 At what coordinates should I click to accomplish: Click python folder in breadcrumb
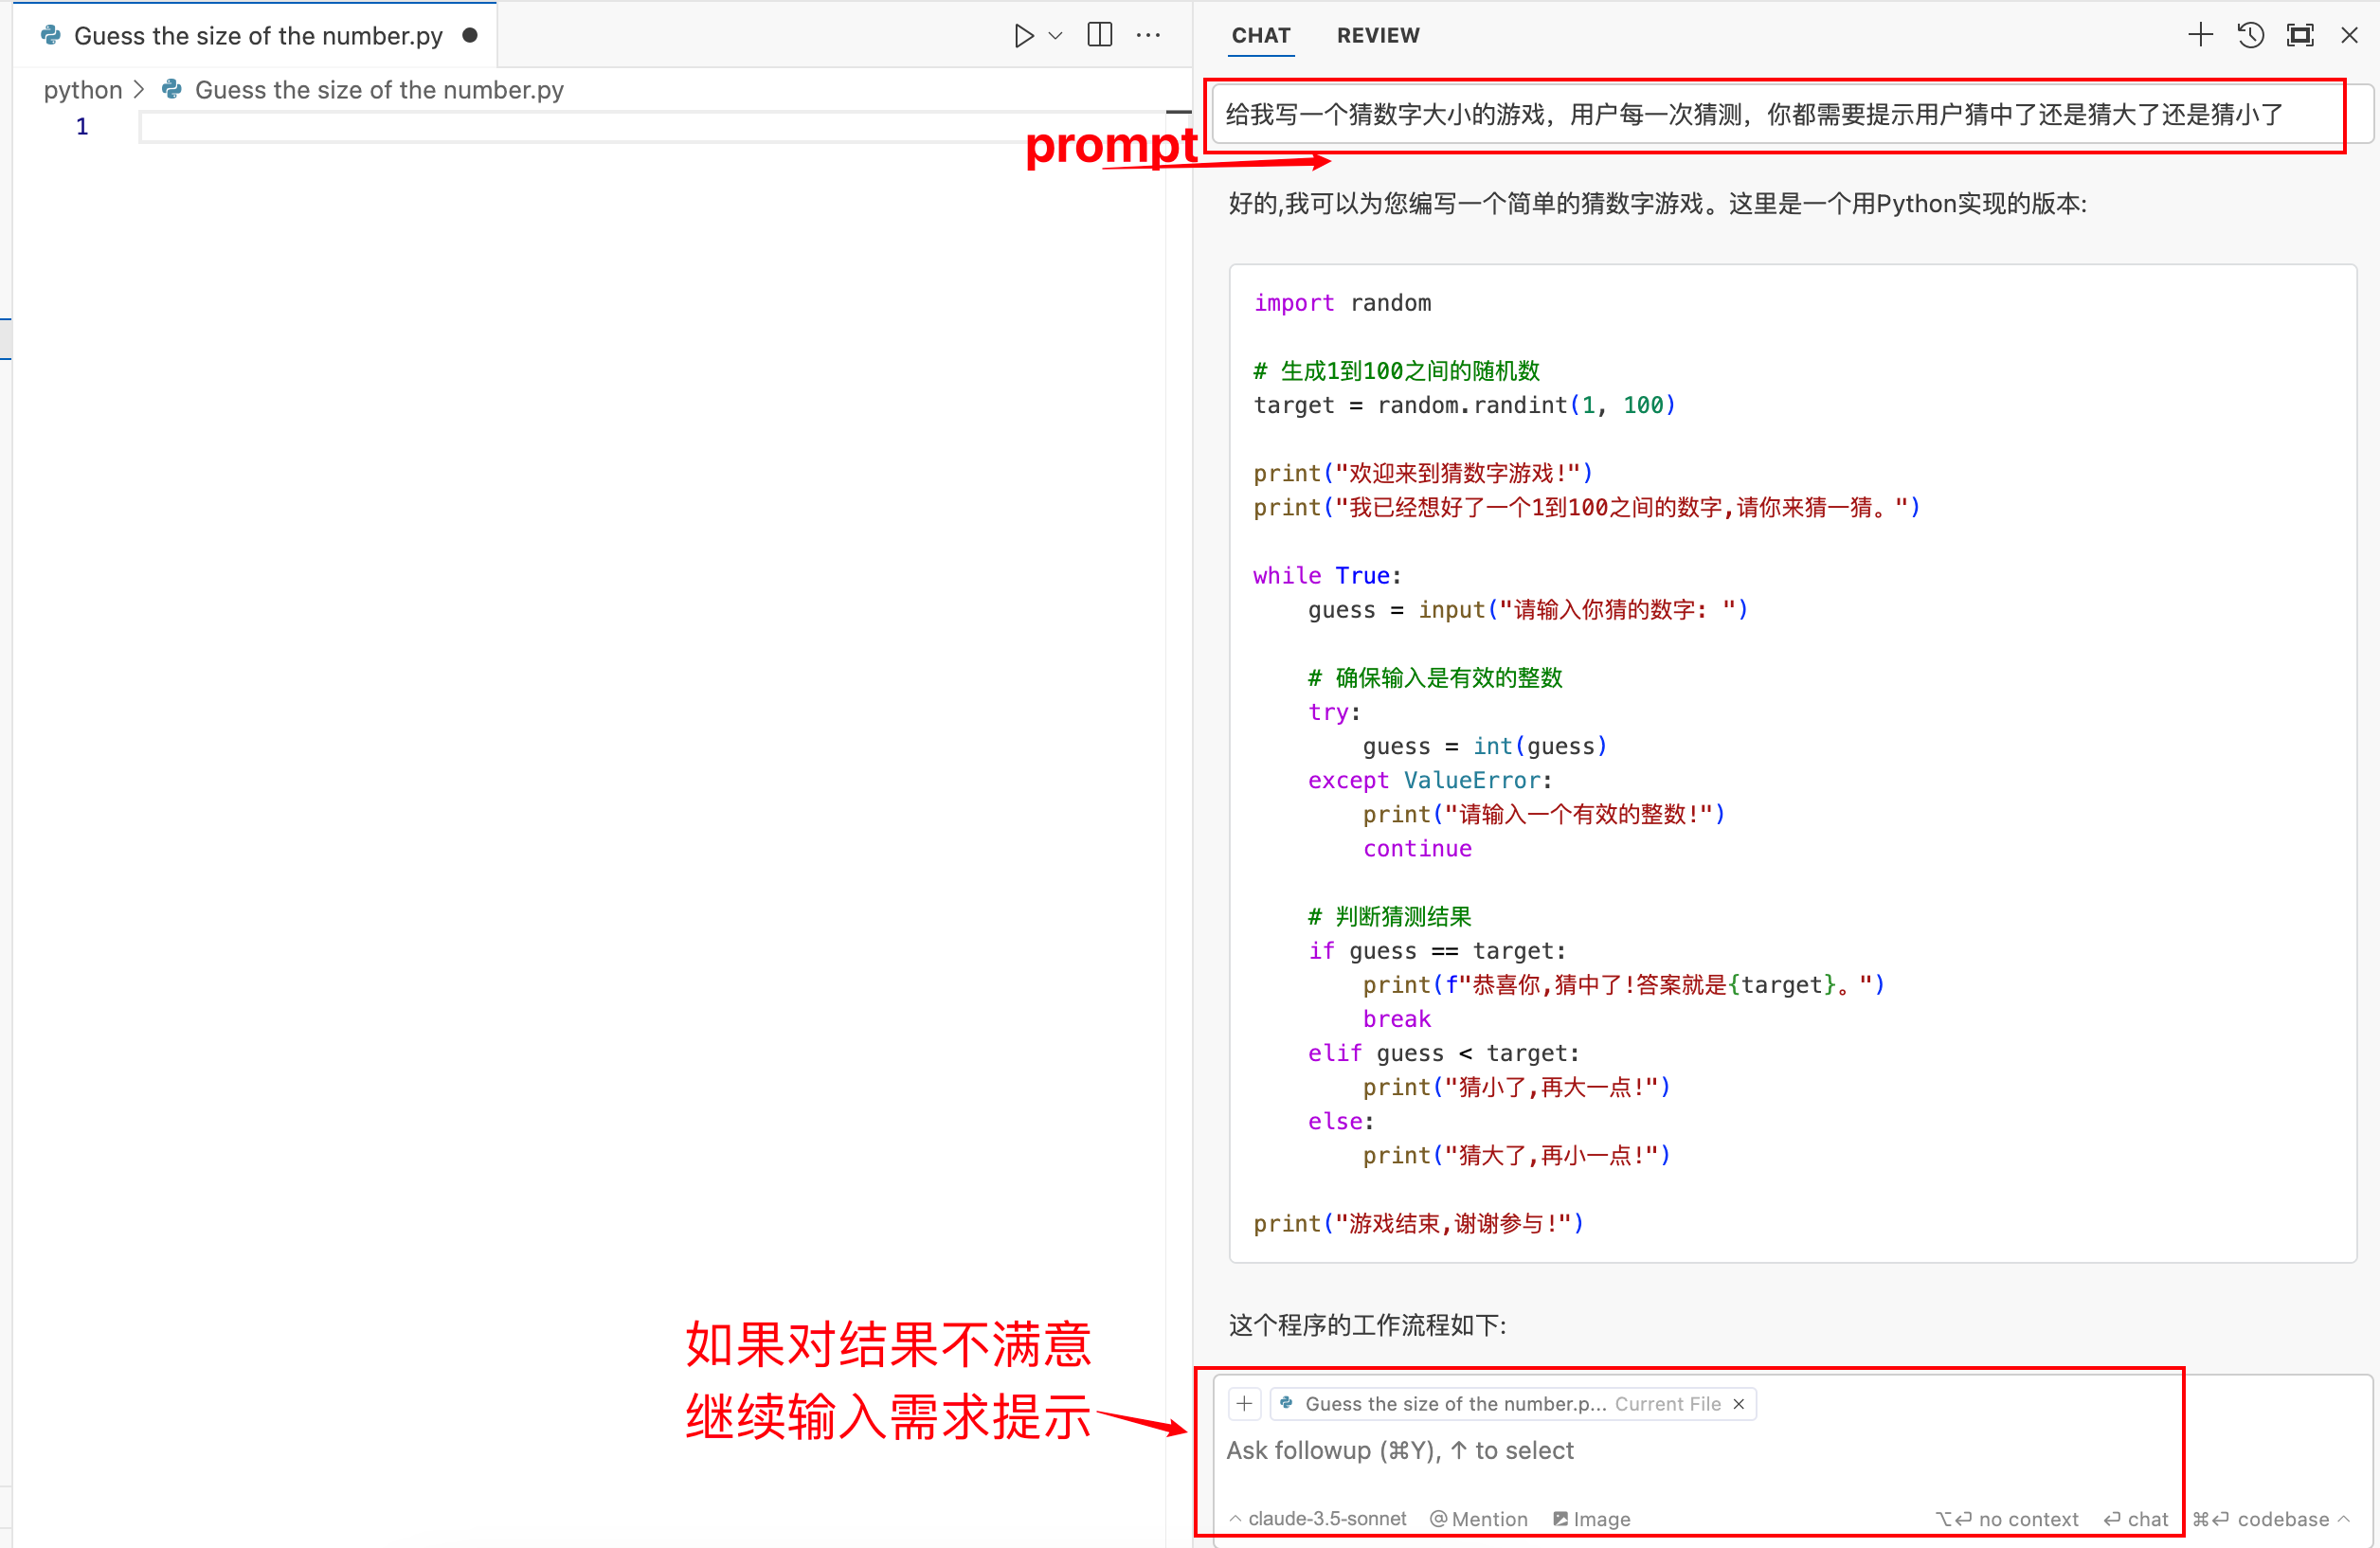(x=82, y=90)
